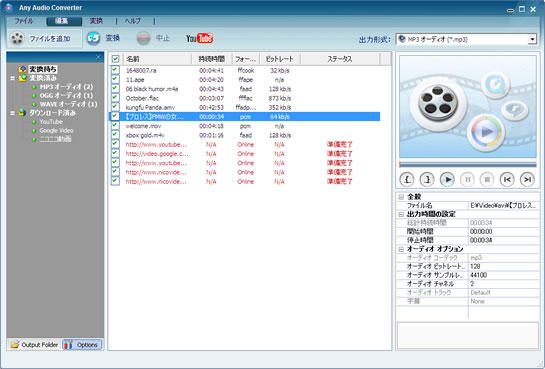Click the downloaded (ダウンロード済み) globe icon

23,113
